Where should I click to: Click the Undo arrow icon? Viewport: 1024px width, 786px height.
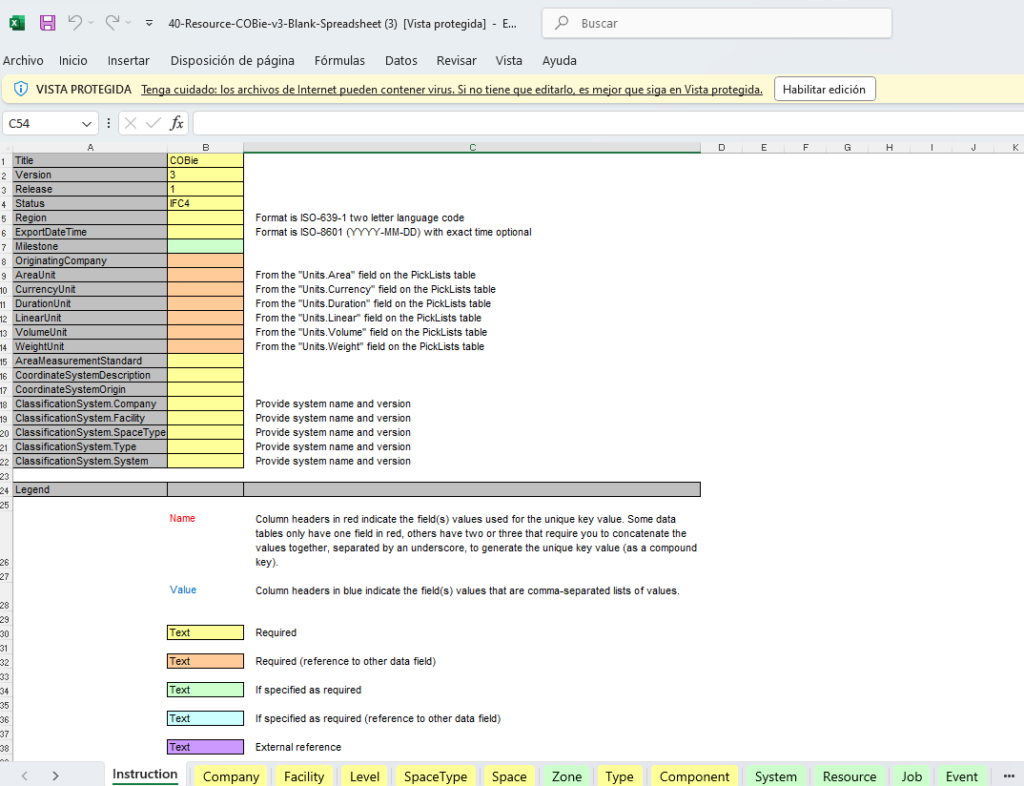pyautogui.click(x=75, y=22)
